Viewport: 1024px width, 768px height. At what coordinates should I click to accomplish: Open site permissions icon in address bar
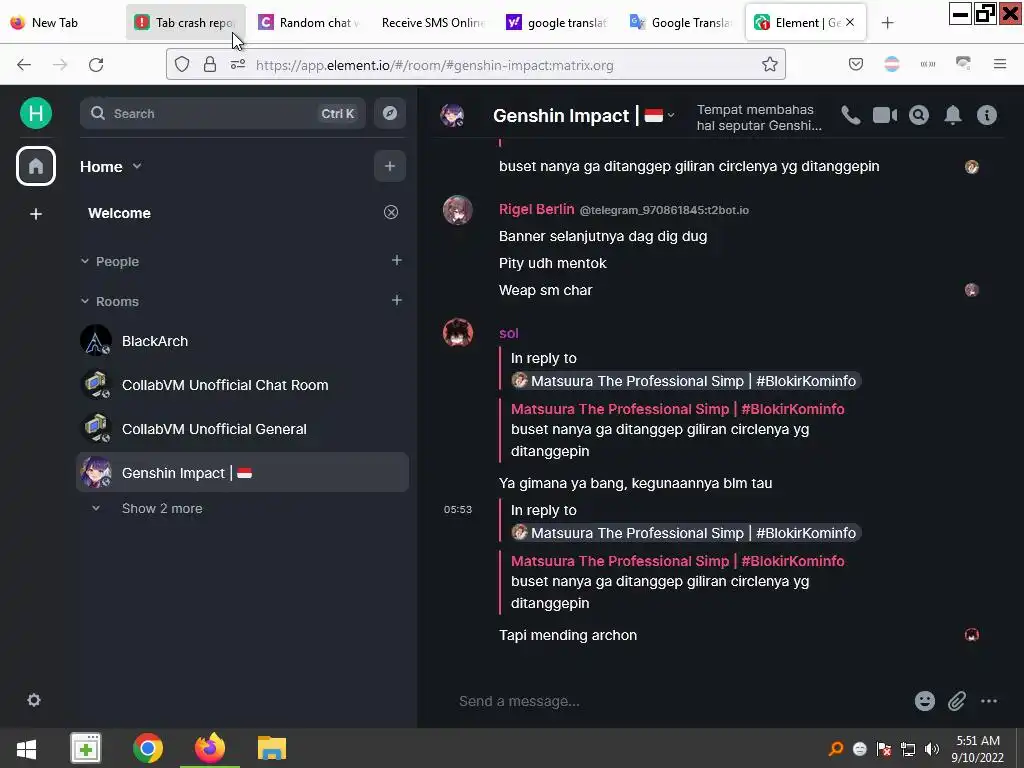point(238,64)
